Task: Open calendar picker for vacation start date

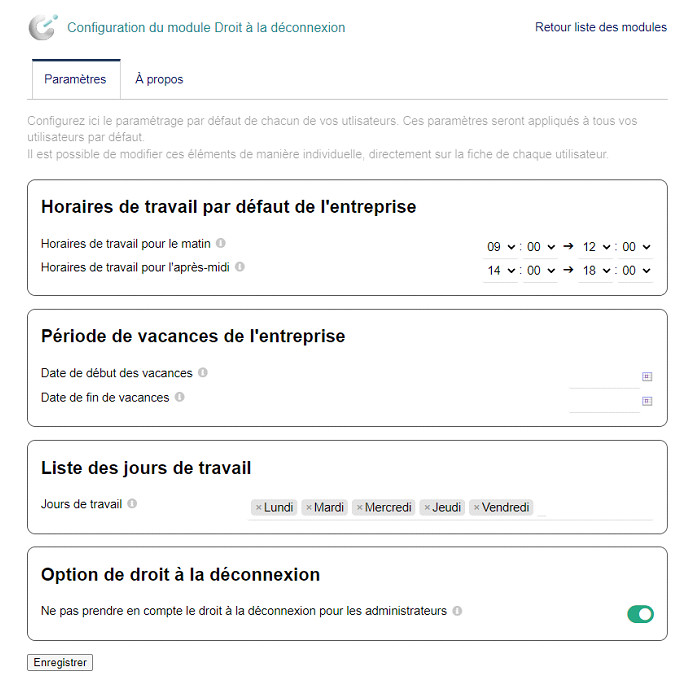Action: pyautogui.click(x=647, y=377)
